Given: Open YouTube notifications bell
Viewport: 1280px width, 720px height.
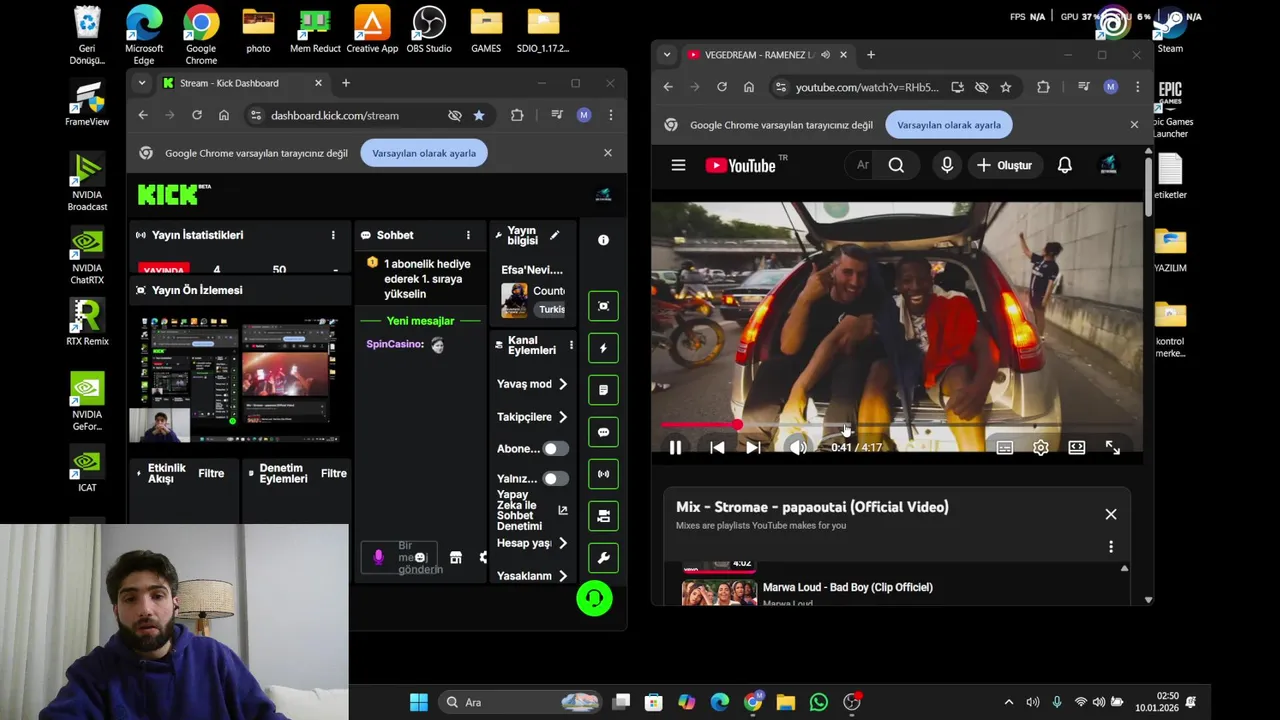Looking at the screenshot, I should click(1065, 165).
